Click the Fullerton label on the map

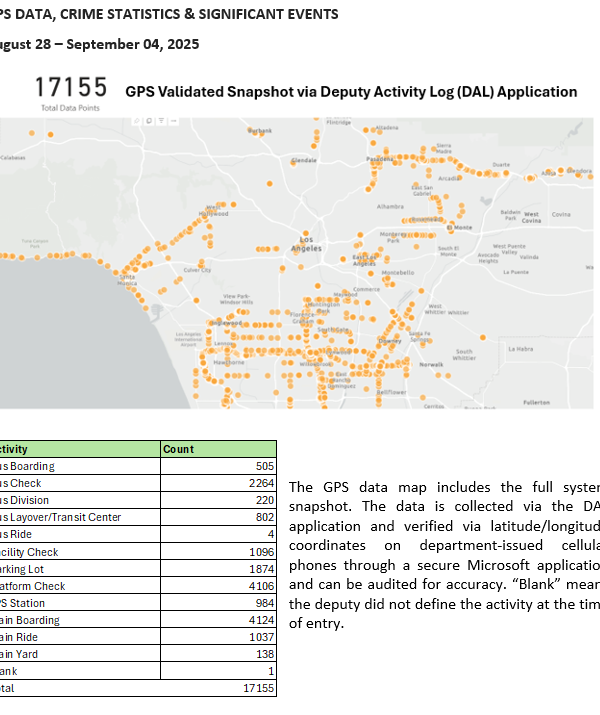click(536, 402)
